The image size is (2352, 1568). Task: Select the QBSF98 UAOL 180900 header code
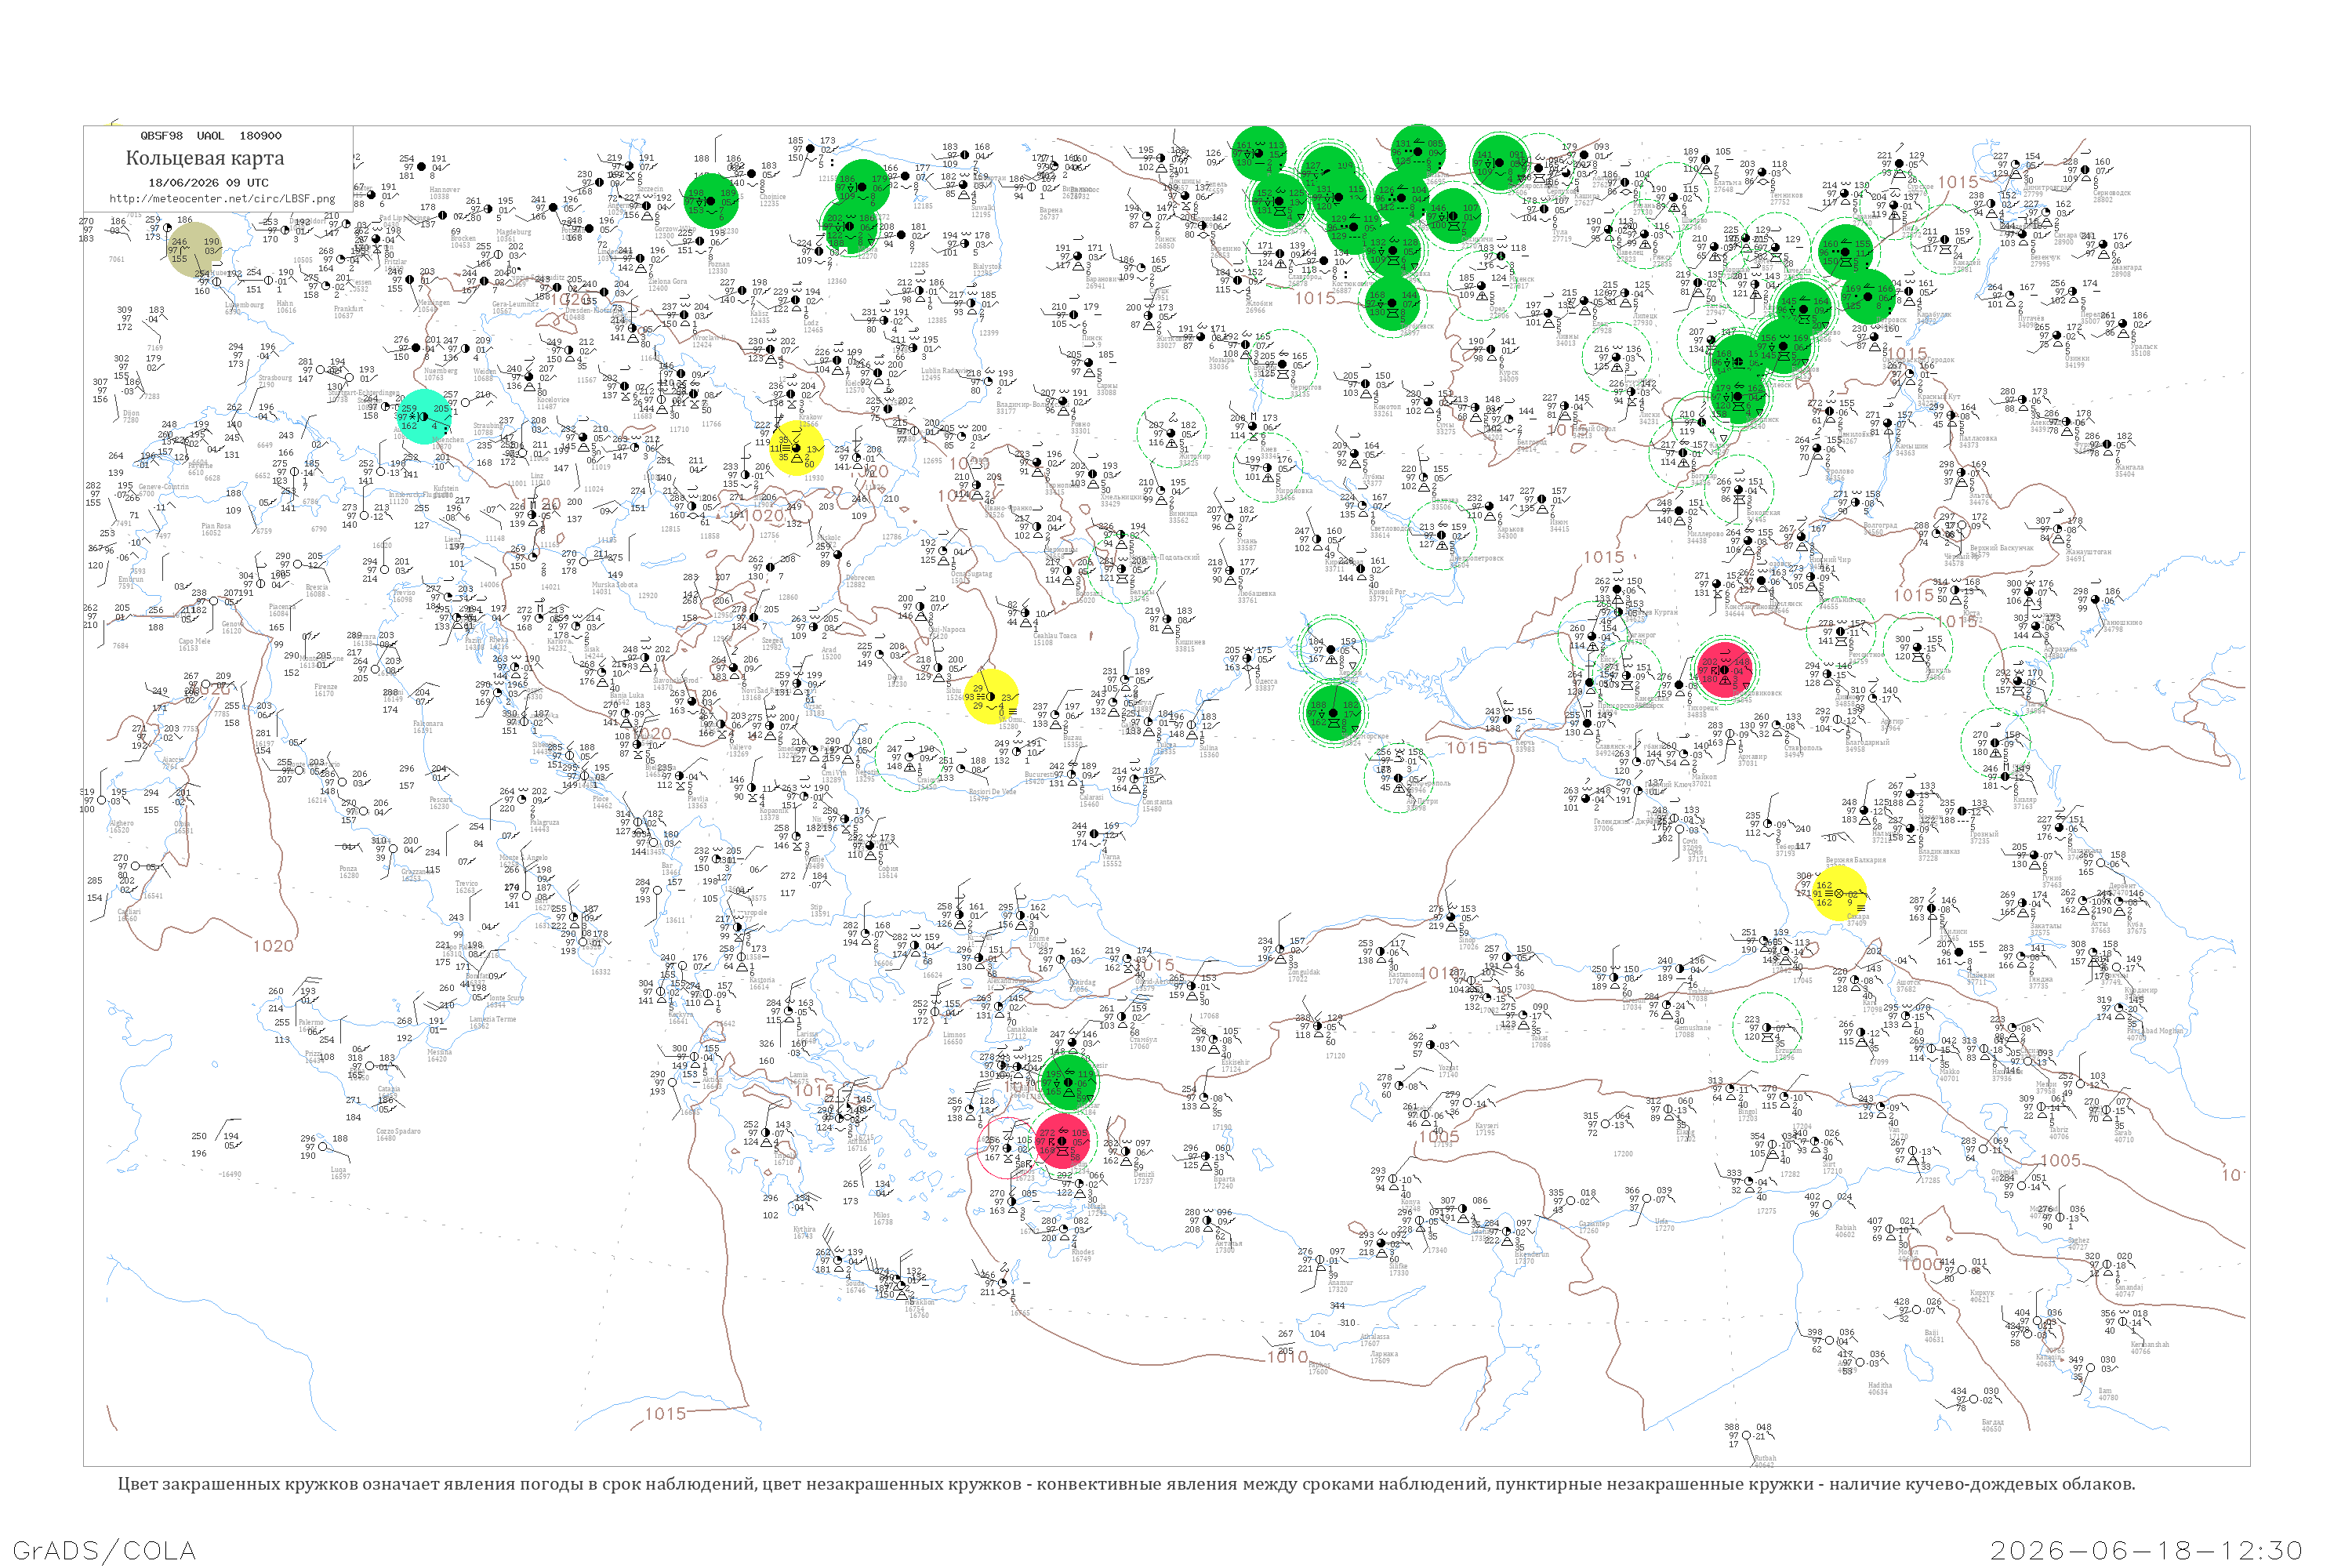211,136
